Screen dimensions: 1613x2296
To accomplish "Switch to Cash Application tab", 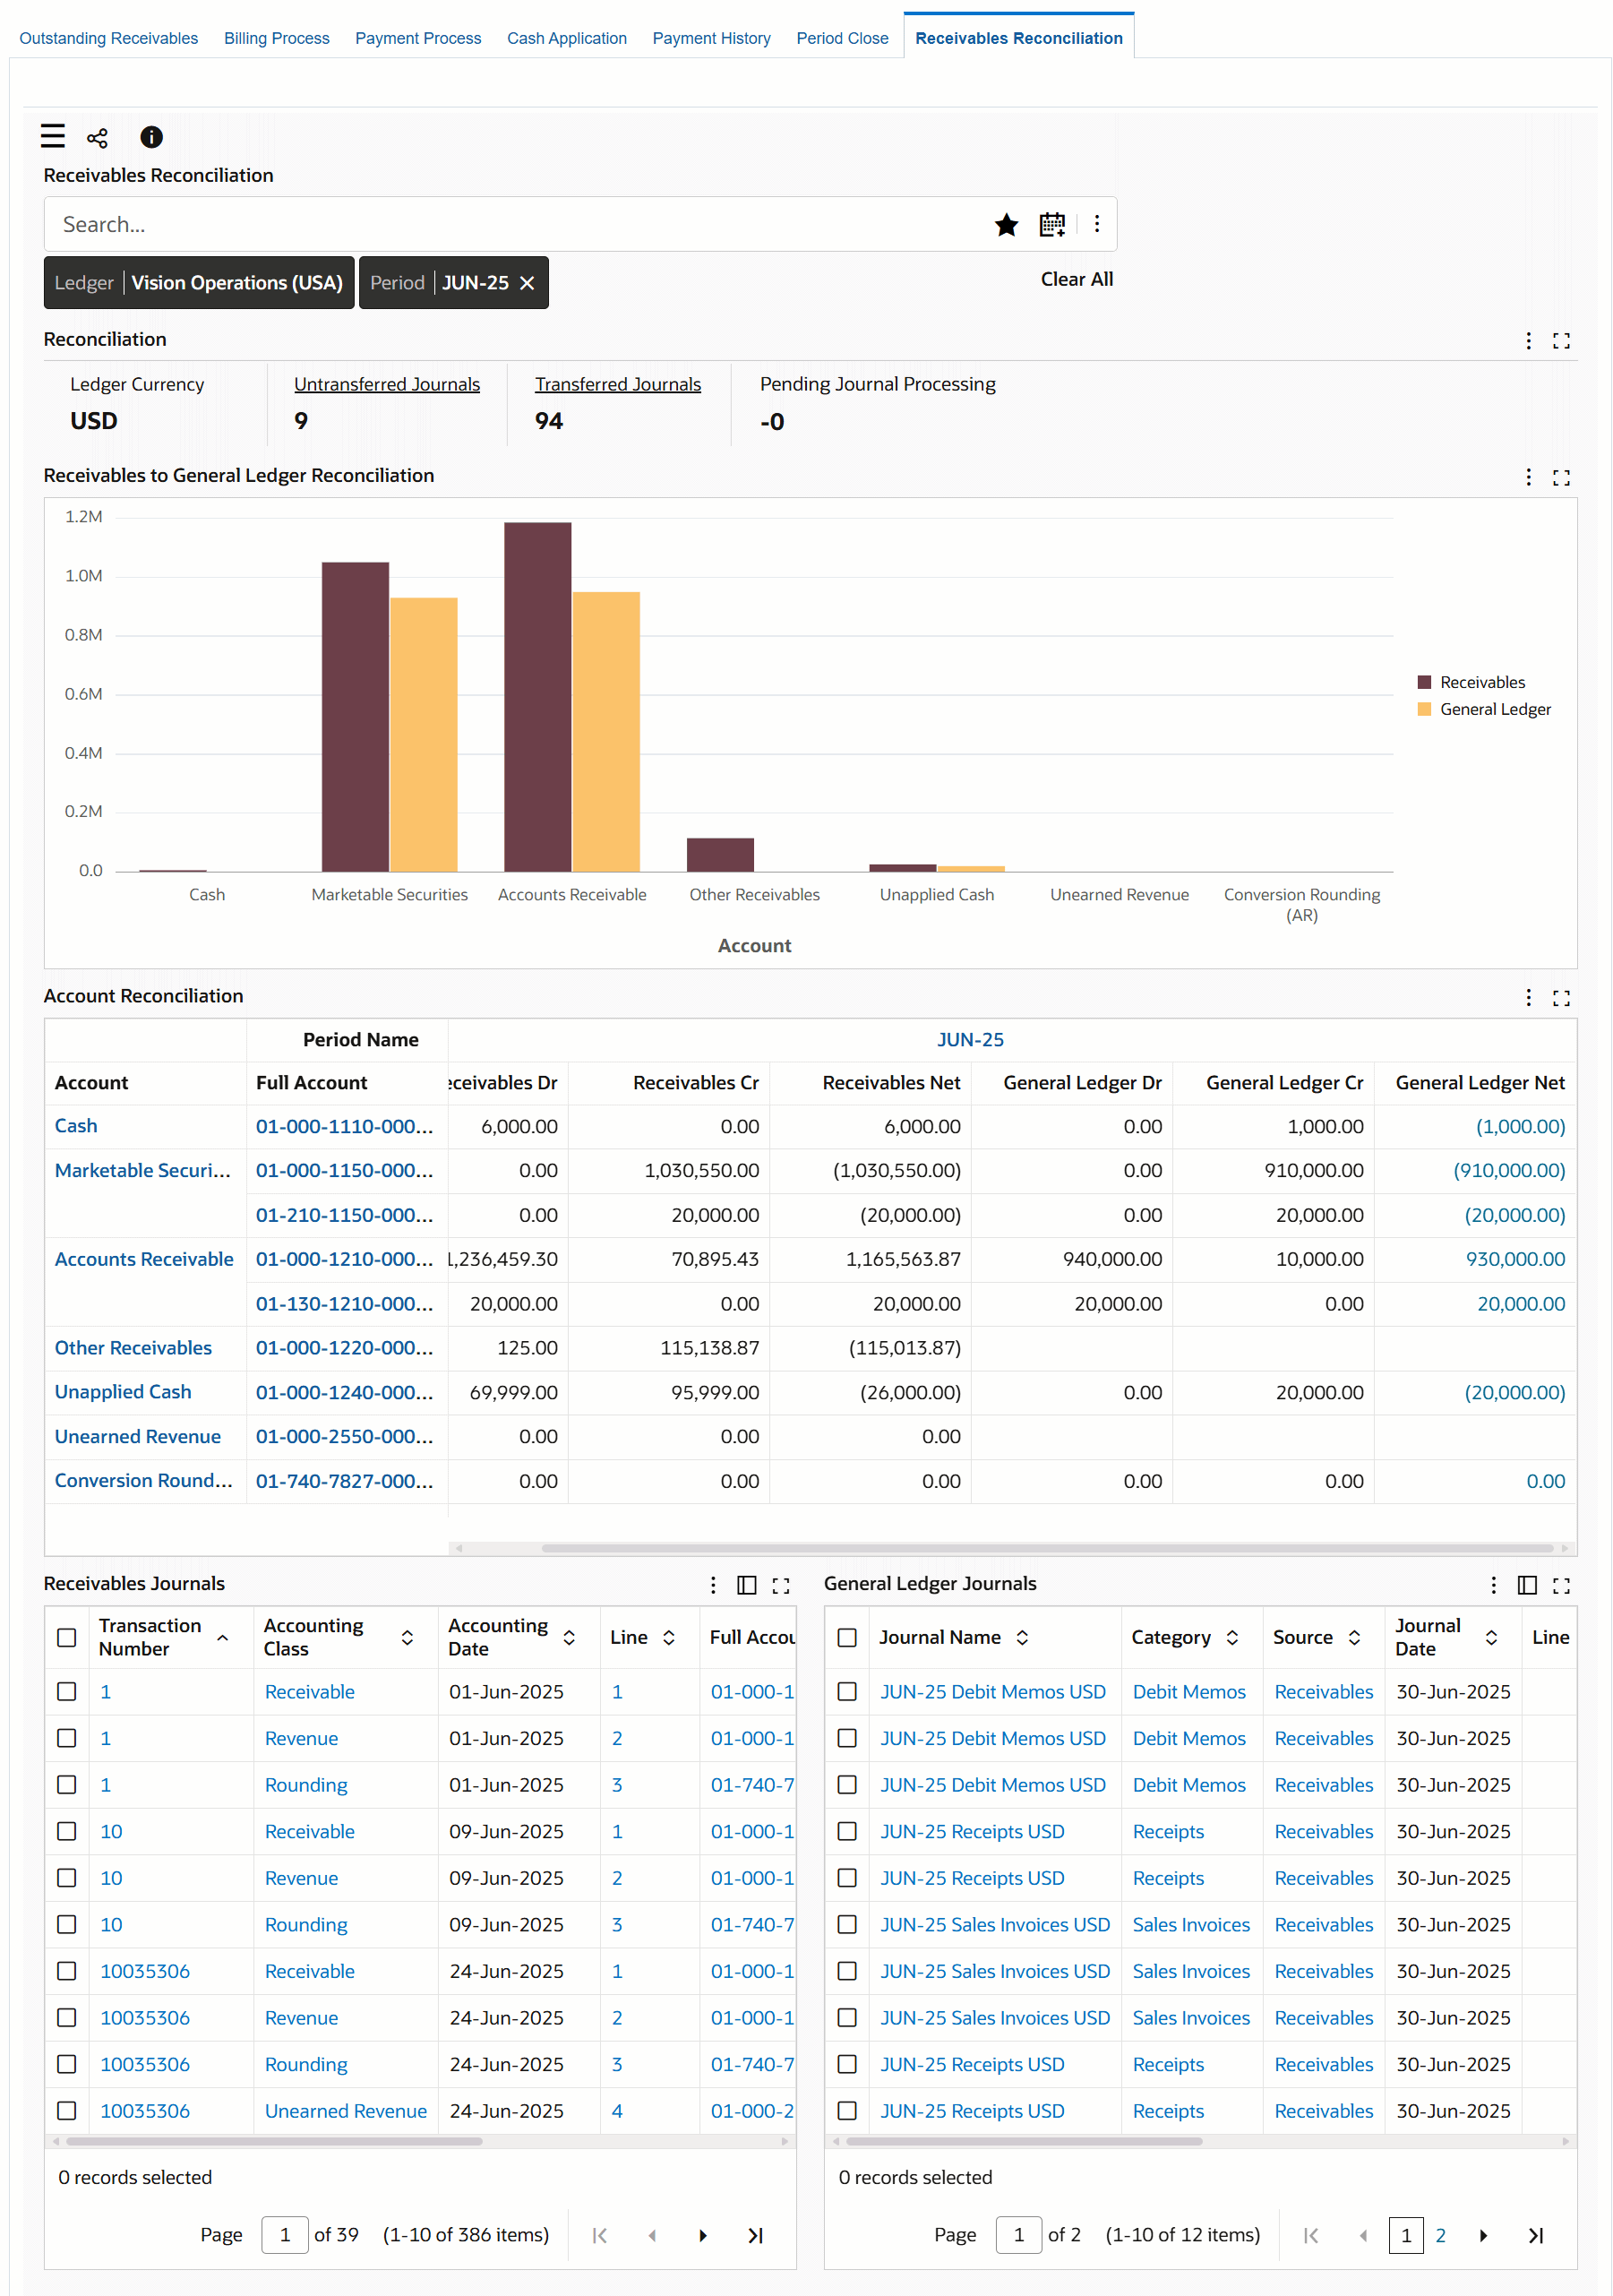I will 566,38.
